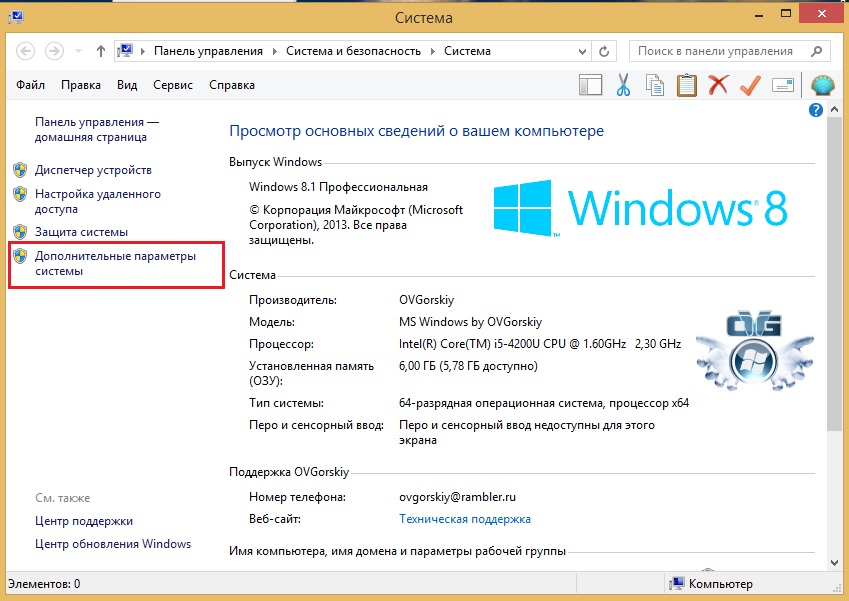Minimize the Система window
This screenshot has height=601, width=849.
point(760,15)
